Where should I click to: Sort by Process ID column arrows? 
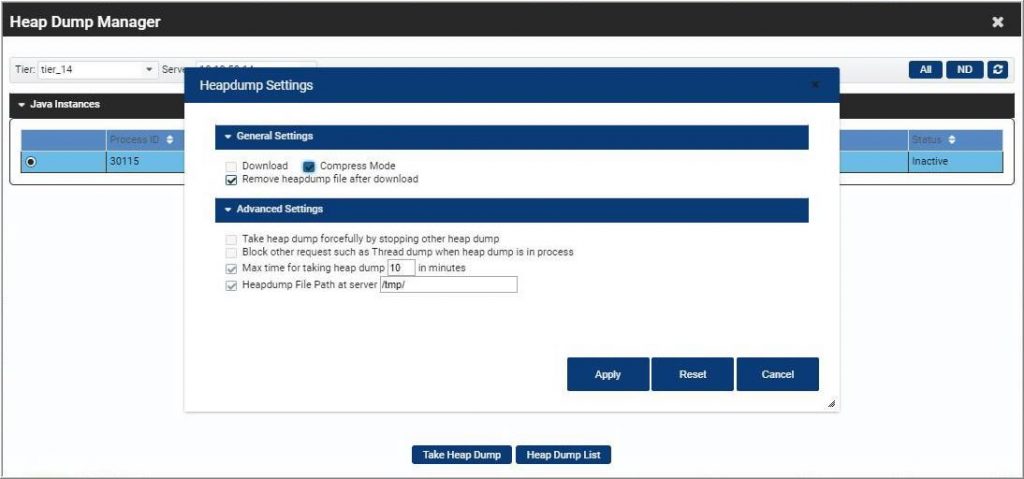tap(170, 140)
